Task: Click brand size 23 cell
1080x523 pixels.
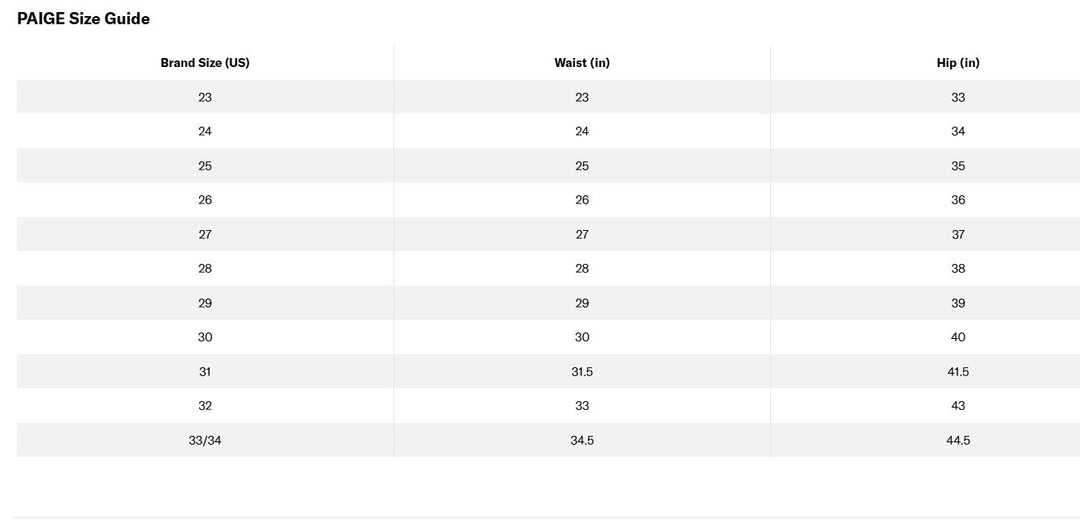Action: pos(205,97)
